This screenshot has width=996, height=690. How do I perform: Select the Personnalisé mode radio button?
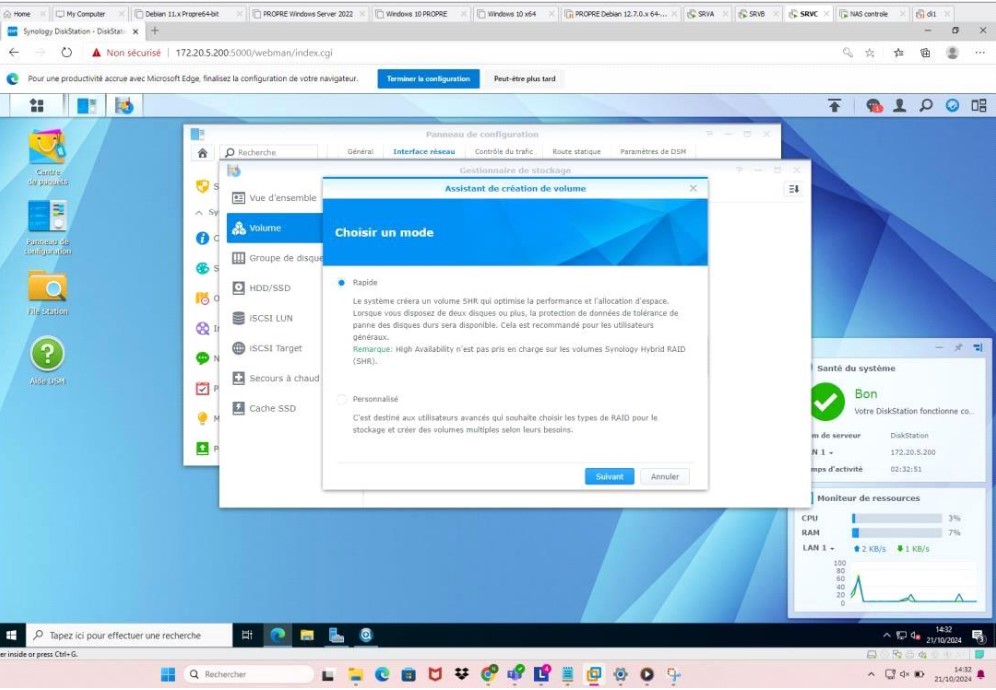coord(342,399)
